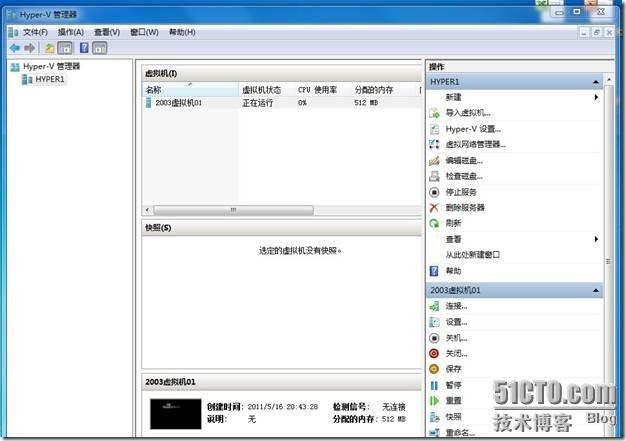
Task: Click the horizontal scrollbar thumb in VM list
Action: click(x=234, y=210)
